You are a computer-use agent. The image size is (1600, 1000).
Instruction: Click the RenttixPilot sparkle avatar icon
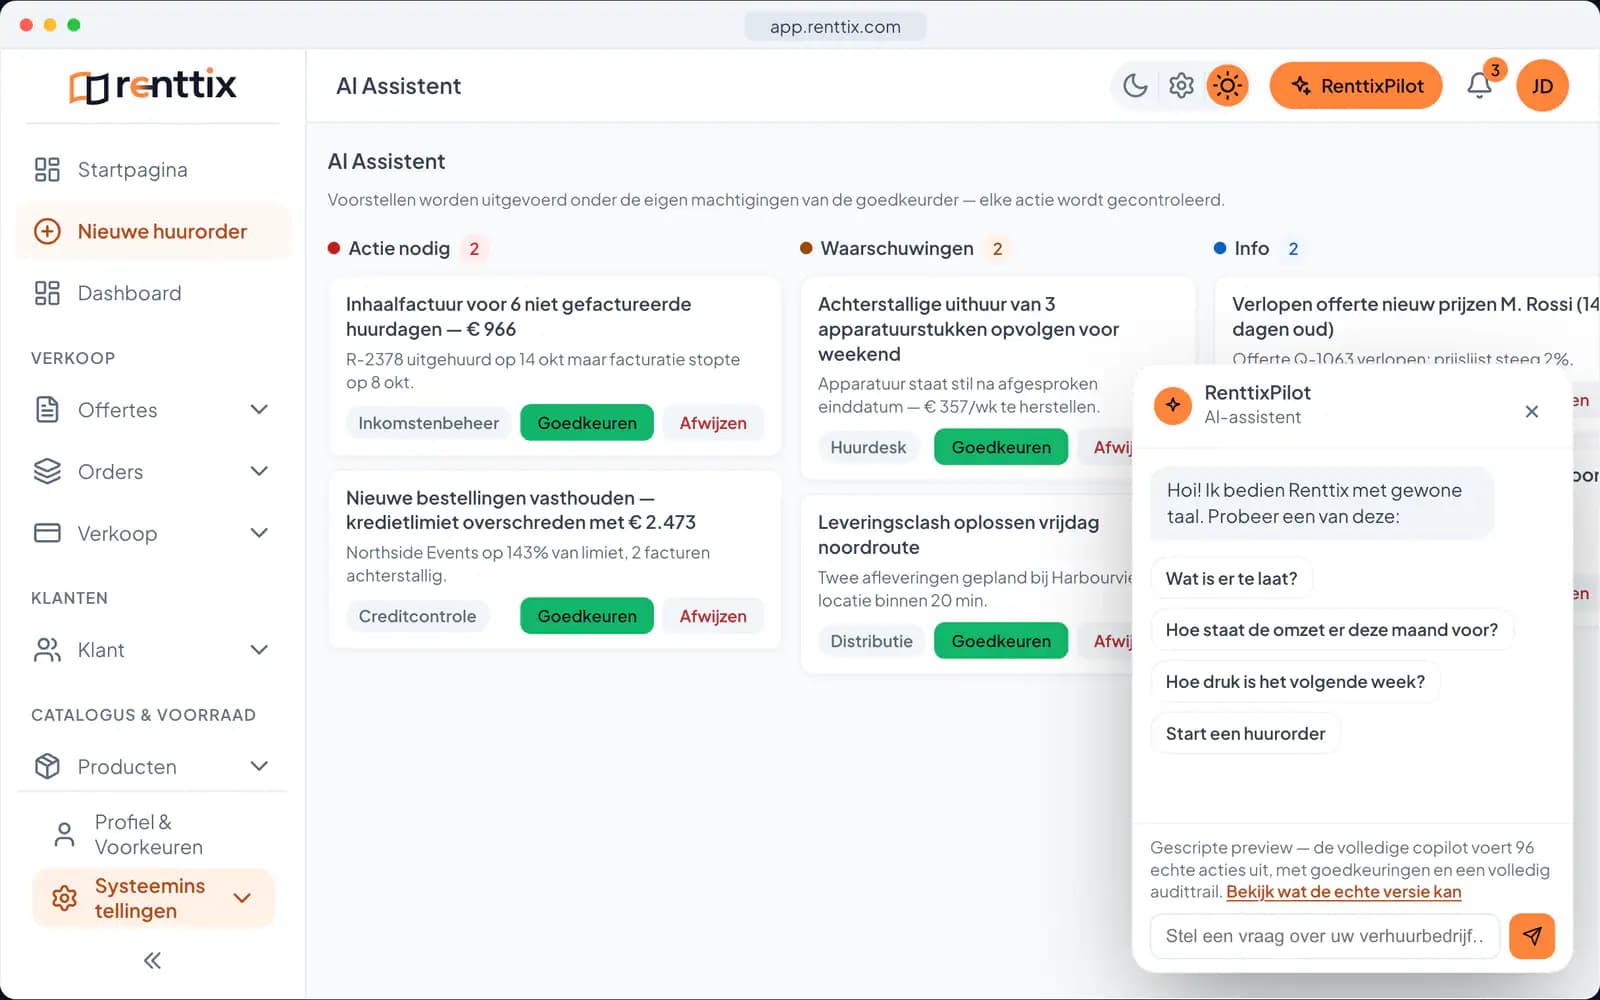pyautogui.click(x=1173, y=405)
